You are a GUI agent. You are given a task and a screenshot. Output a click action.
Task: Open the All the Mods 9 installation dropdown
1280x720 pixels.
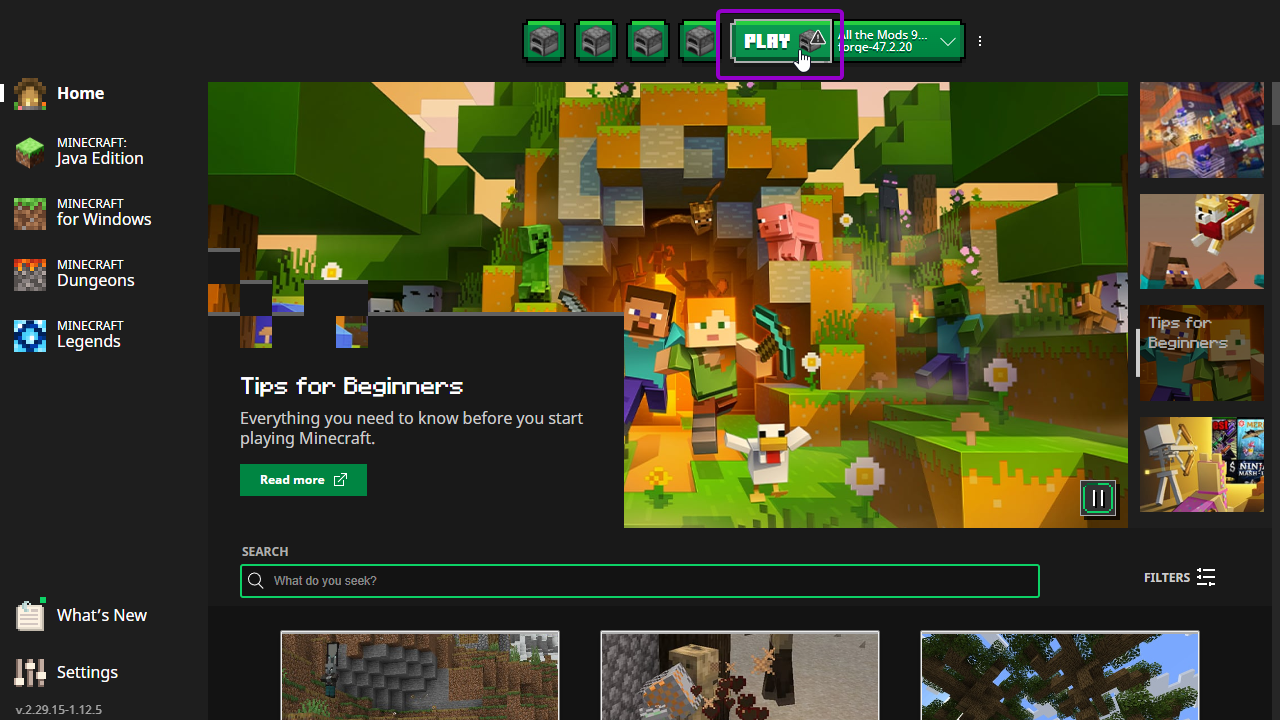[947, 42]
